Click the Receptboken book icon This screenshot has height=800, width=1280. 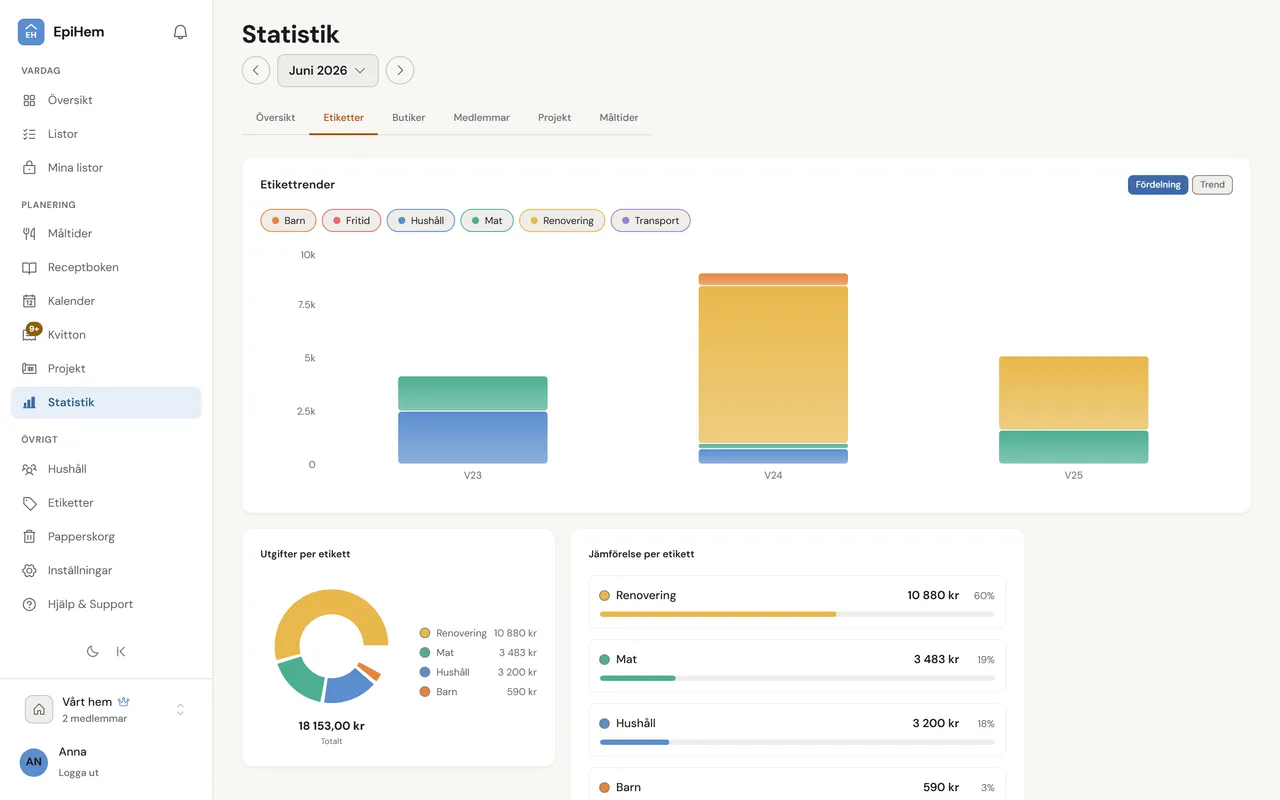[x=30, y=268]
